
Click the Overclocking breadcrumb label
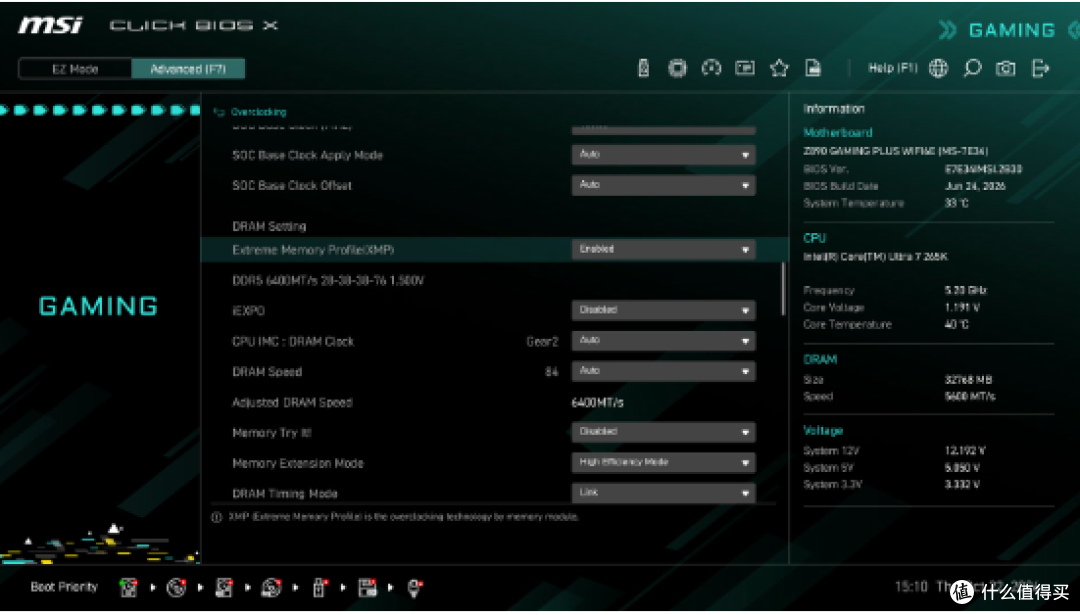click(x=258, y=112)
